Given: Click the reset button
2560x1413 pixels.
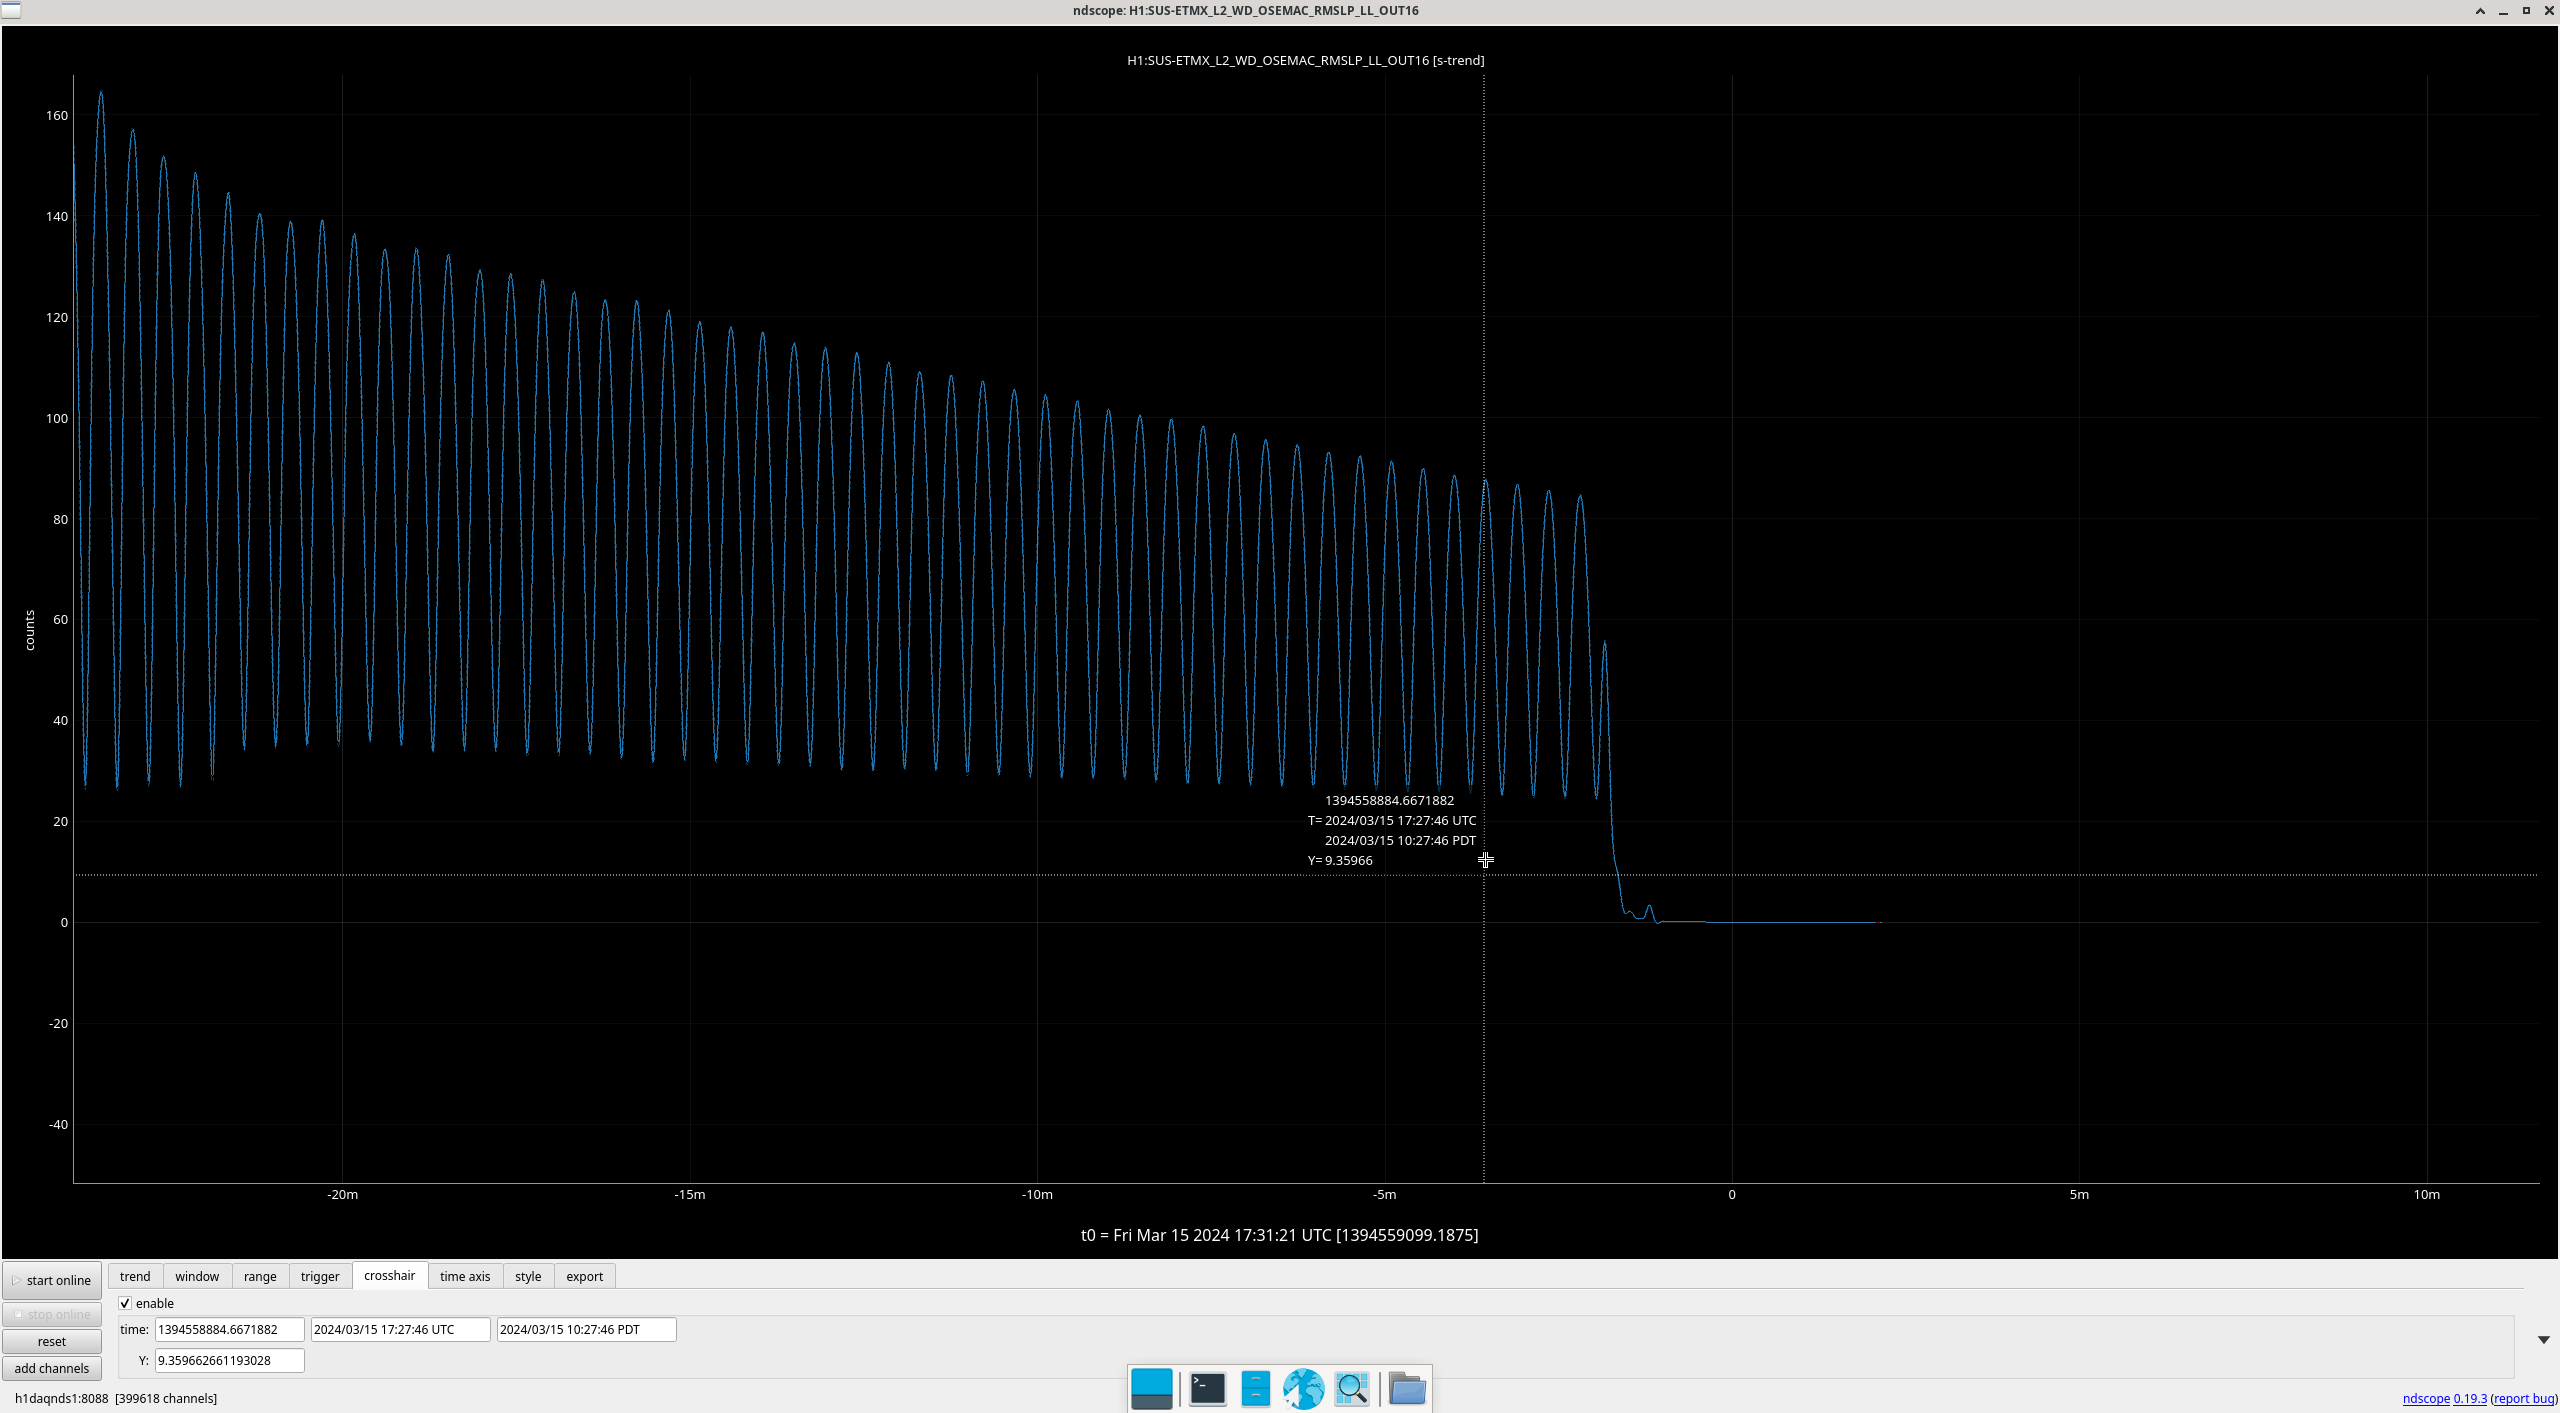Looking at the screenshot, I should (52, 1341).
